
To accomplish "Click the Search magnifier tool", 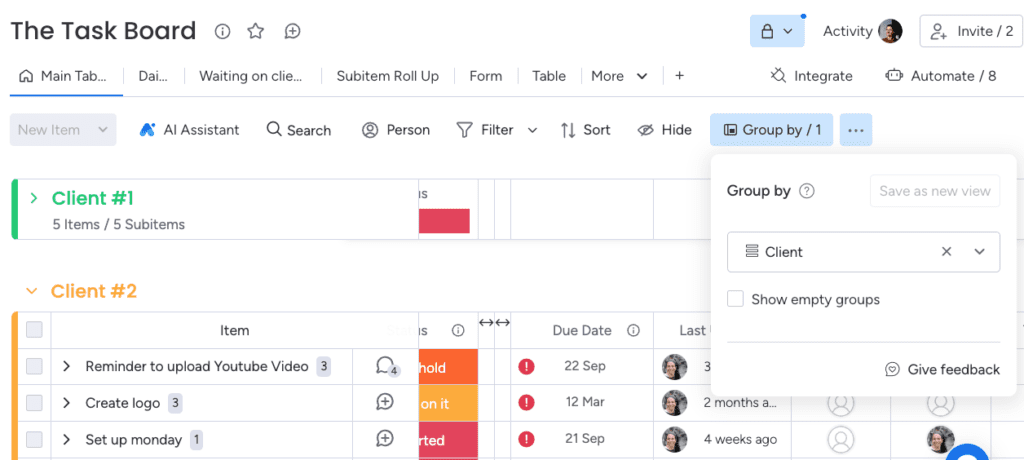I will 298,130.
